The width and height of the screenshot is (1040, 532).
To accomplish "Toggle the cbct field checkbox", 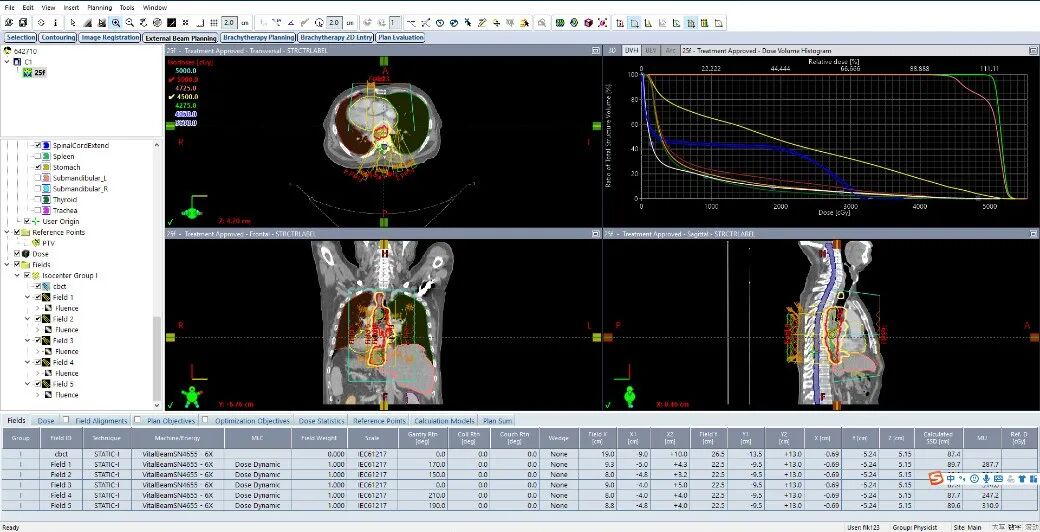I will pos(37,286).
